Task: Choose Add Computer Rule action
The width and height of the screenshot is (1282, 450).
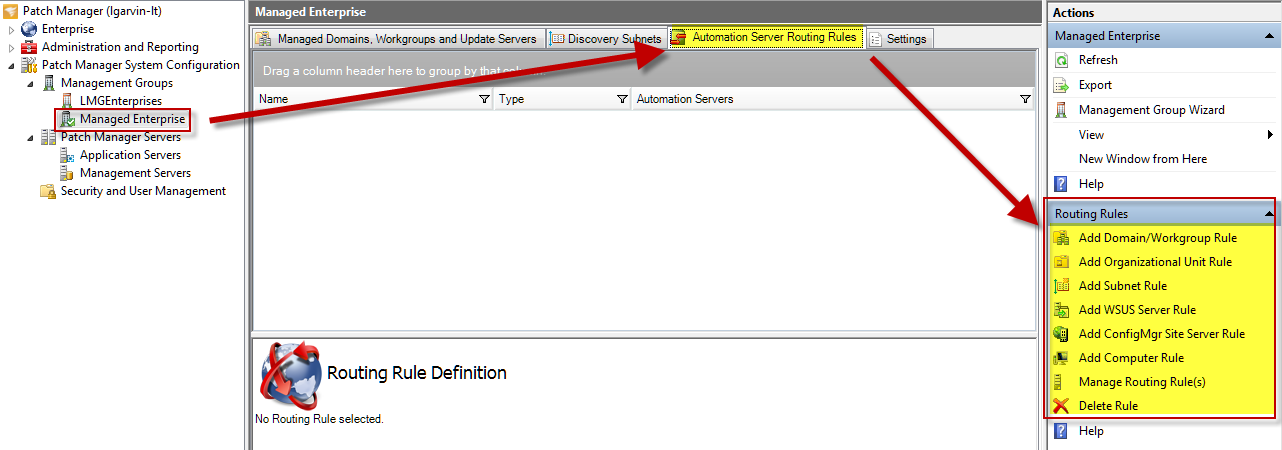Action: 1131,358
